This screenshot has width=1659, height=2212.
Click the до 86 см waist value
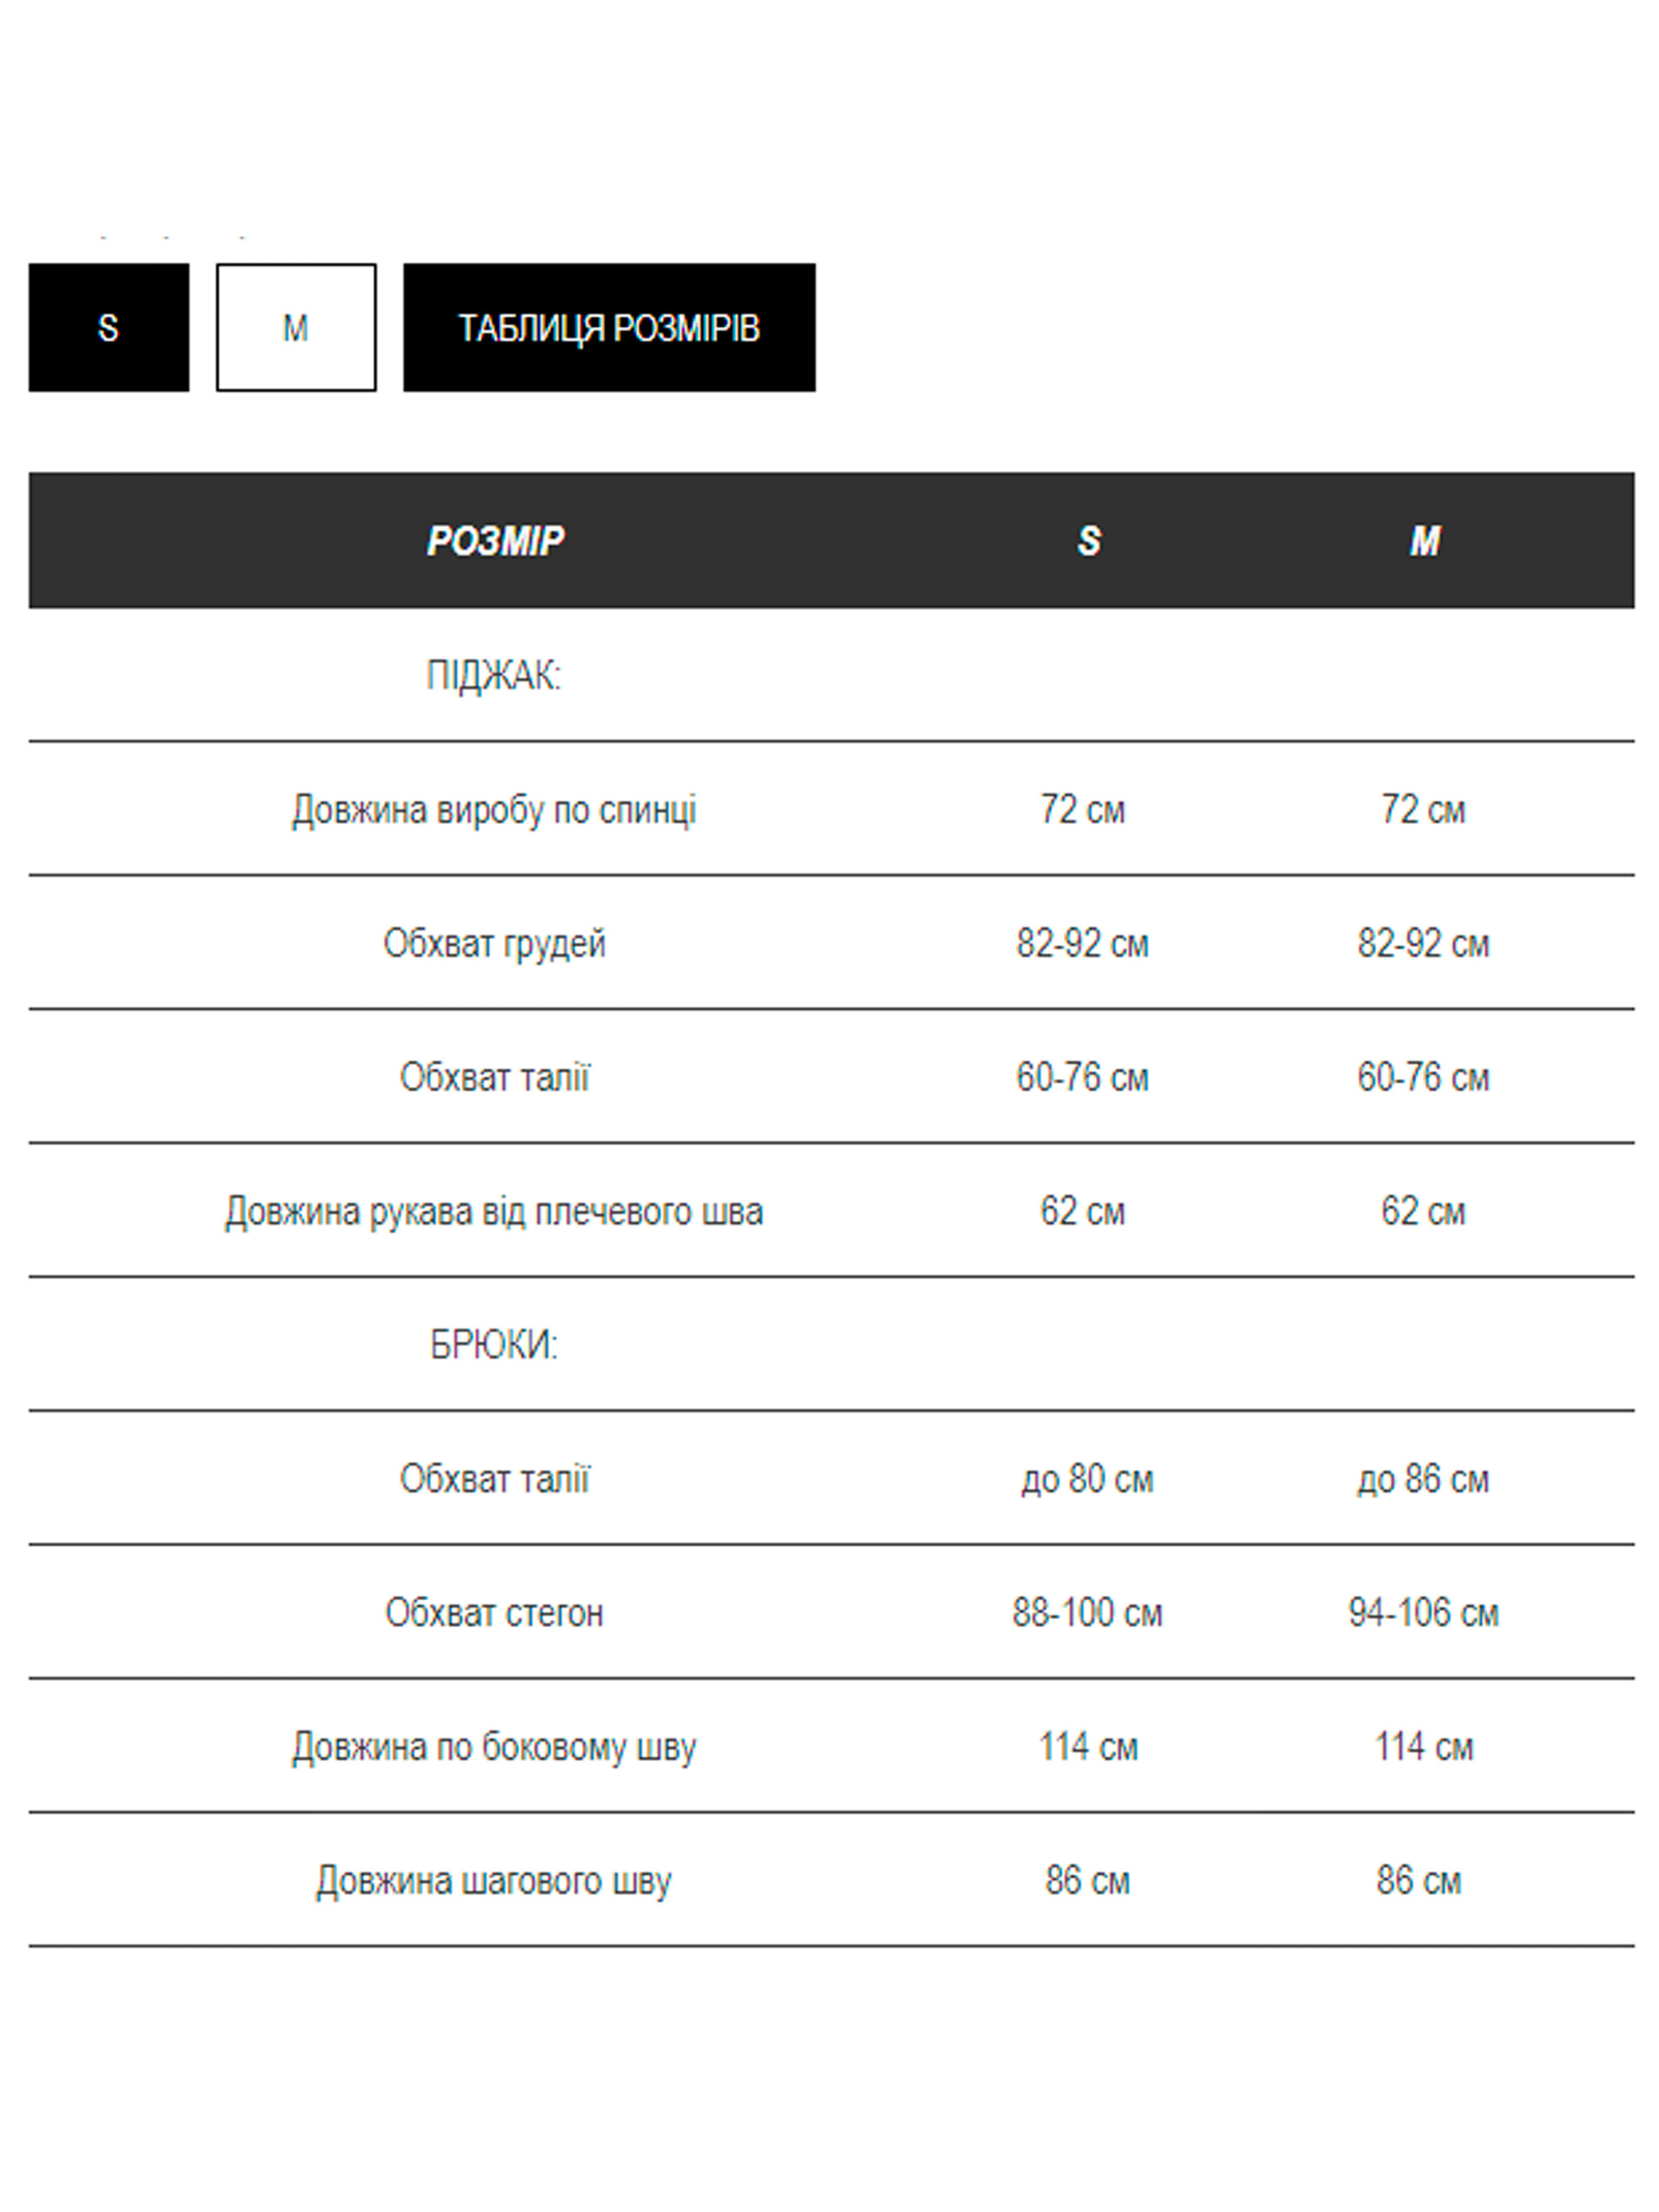tap(1423, 1479)
